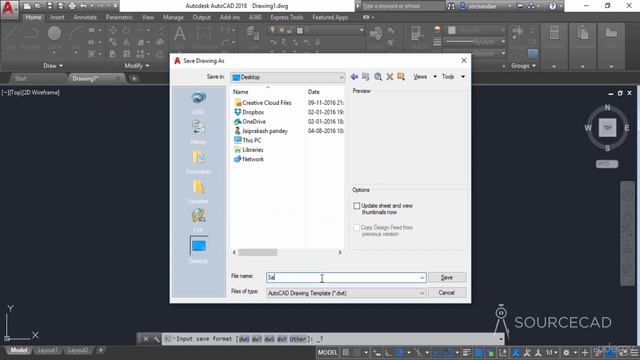This screenshot has width=640, height=360.
Task: Click the dialog's horizontal scrollbar thumb
Action: [x=258, y=253]
